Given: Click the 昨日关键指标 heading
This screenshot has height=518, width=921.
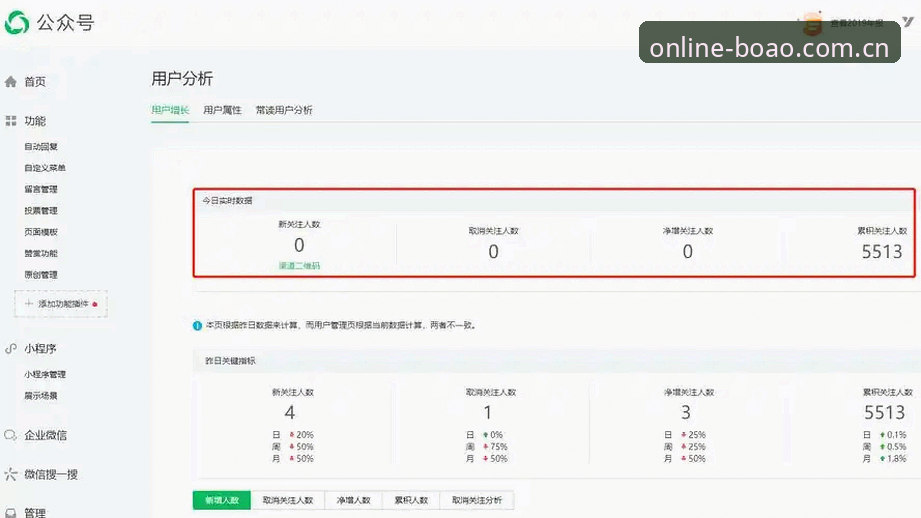Looking at the screenshot, I should (x=230, y=361).
